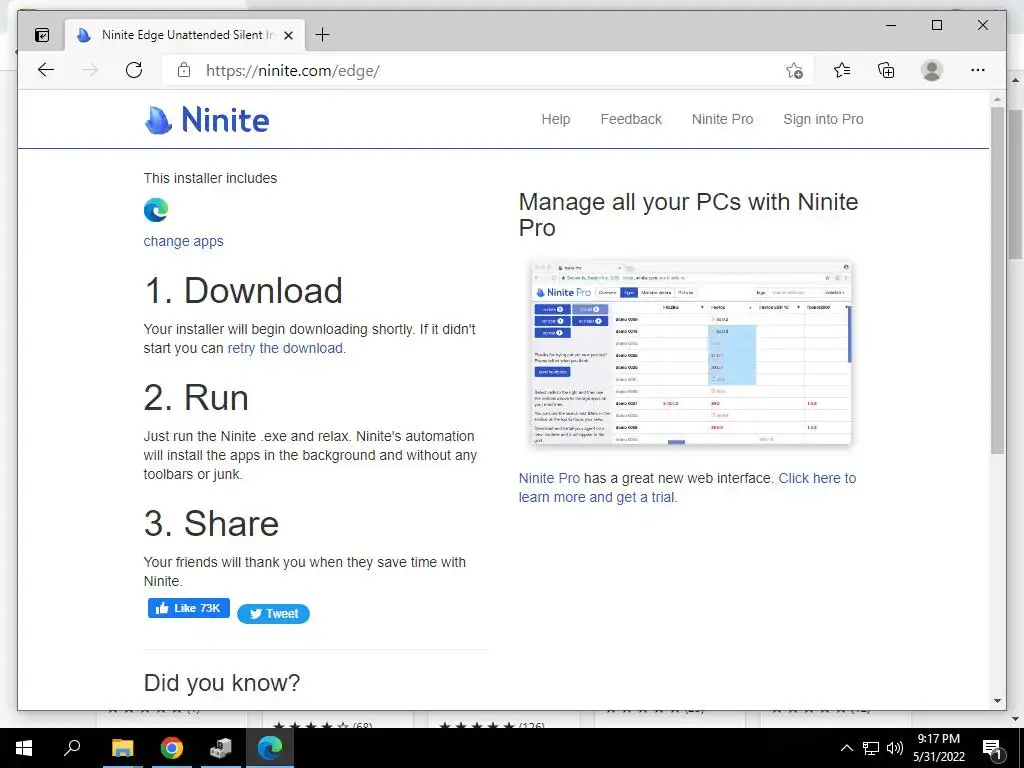Screen dimensions: 1024x768
Task: Switch to Microsoft Edge in taskbar
Action: pos(270,748)
